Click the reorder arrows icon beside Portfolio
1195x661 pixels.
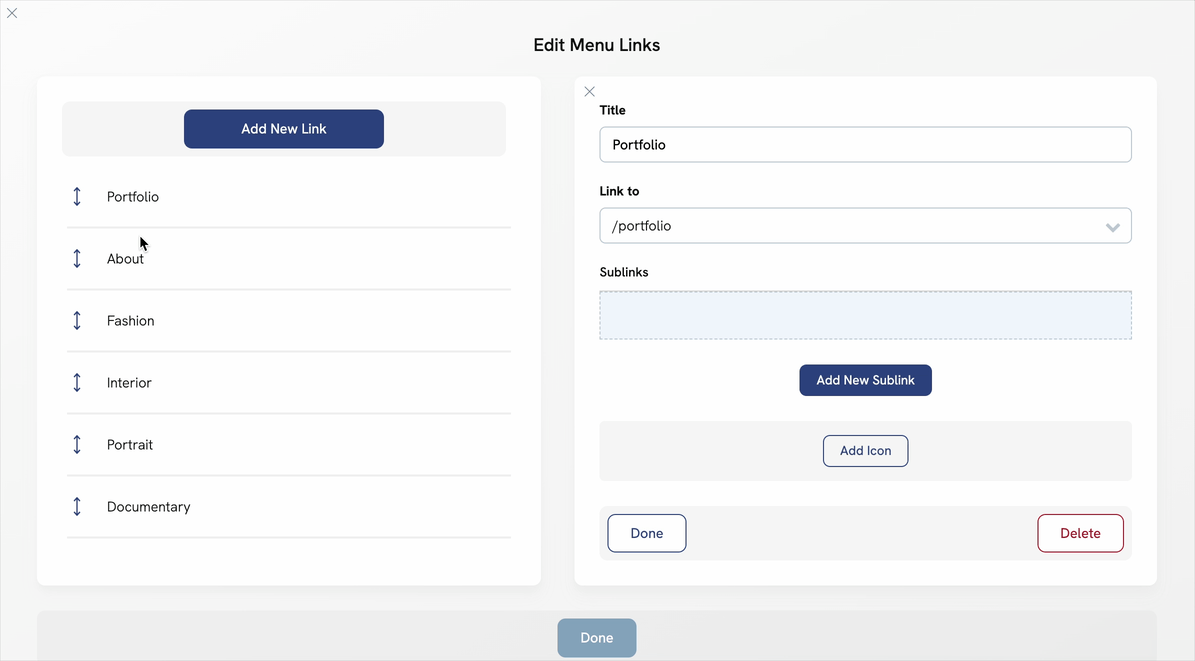coord(77,197)
